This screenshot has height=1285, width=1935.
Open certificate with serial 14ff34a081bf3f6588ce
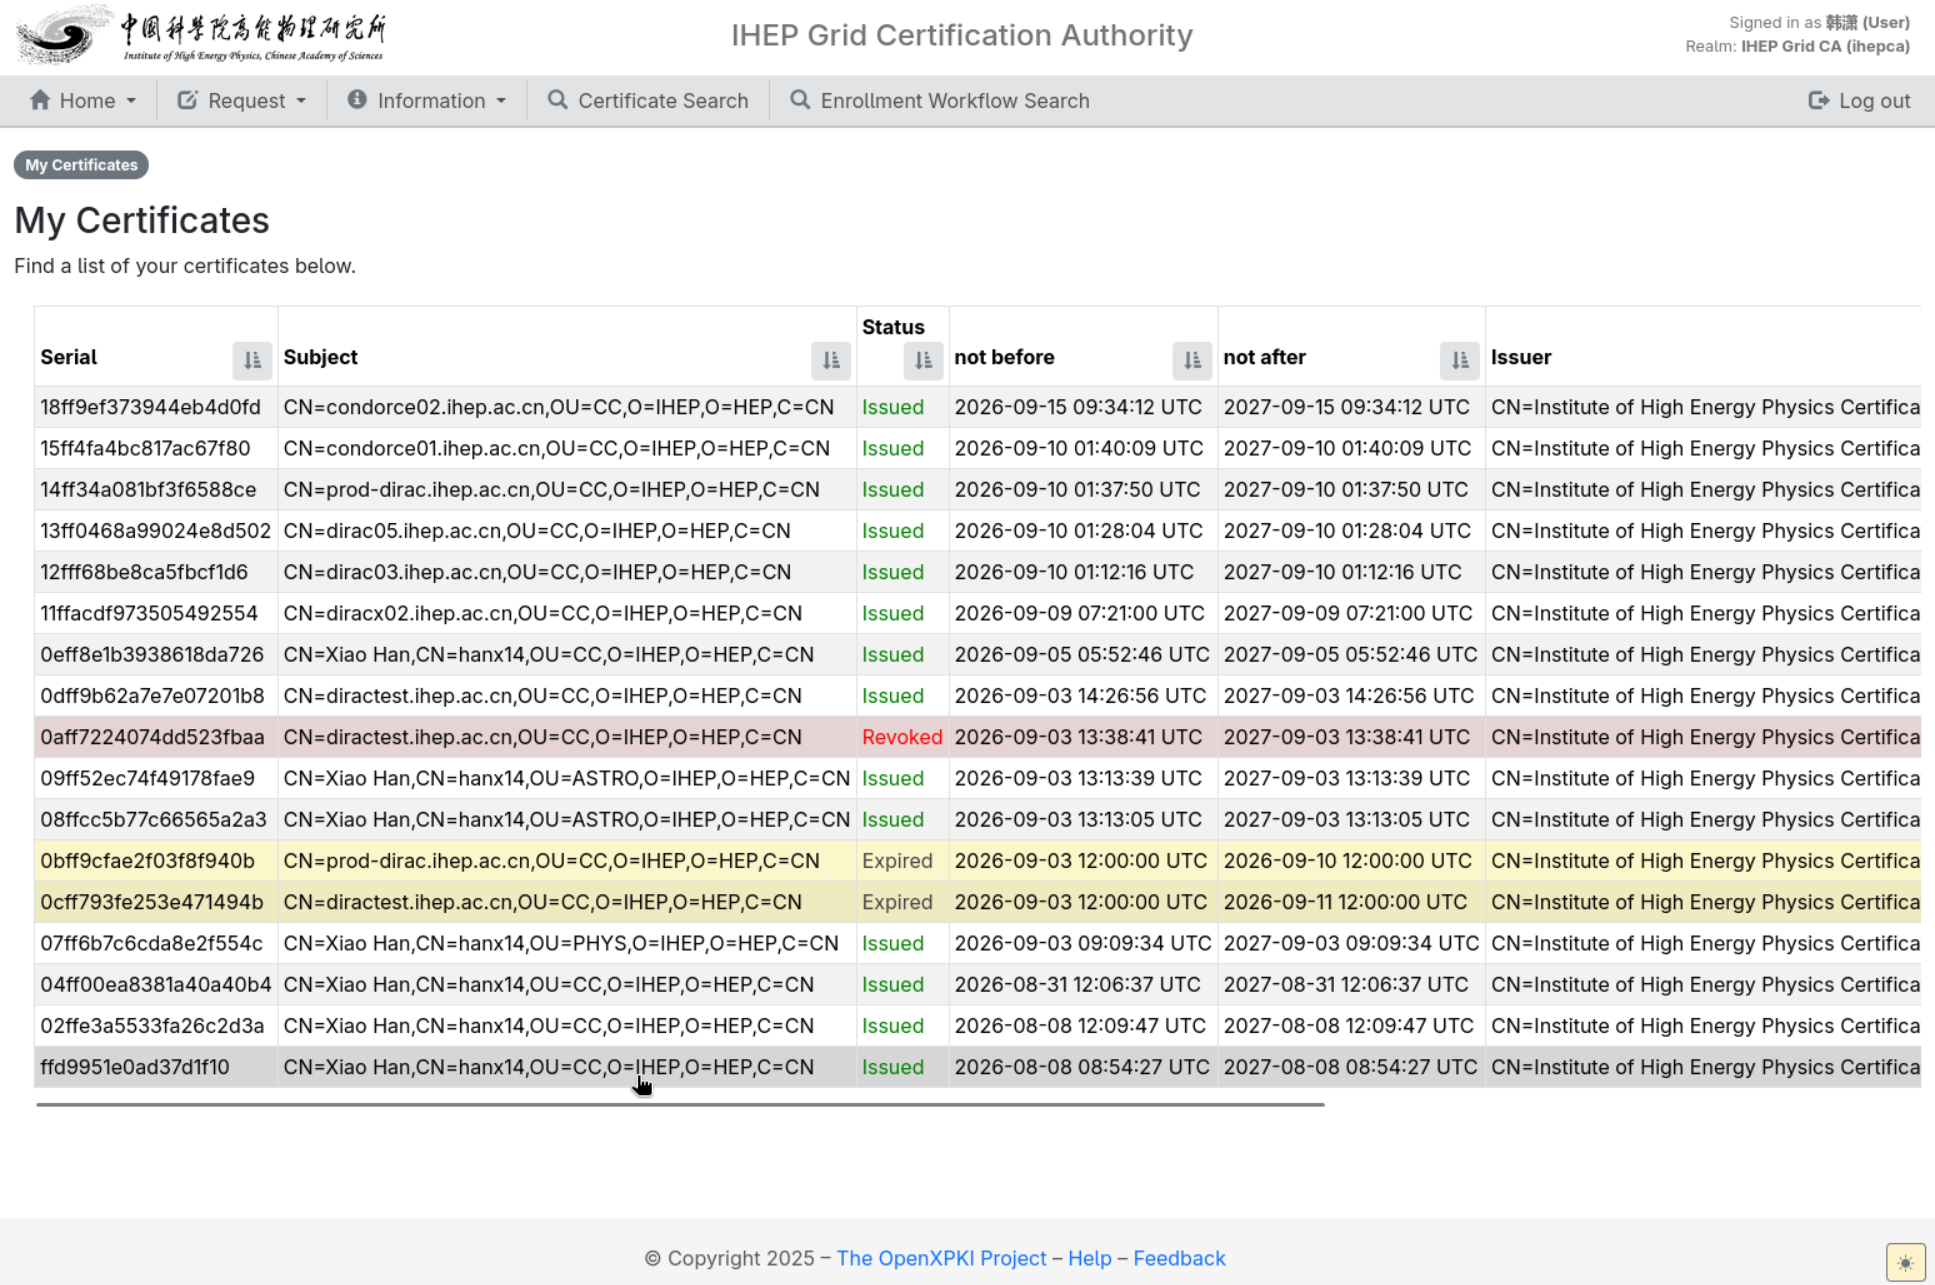click(x=148, y=489)
